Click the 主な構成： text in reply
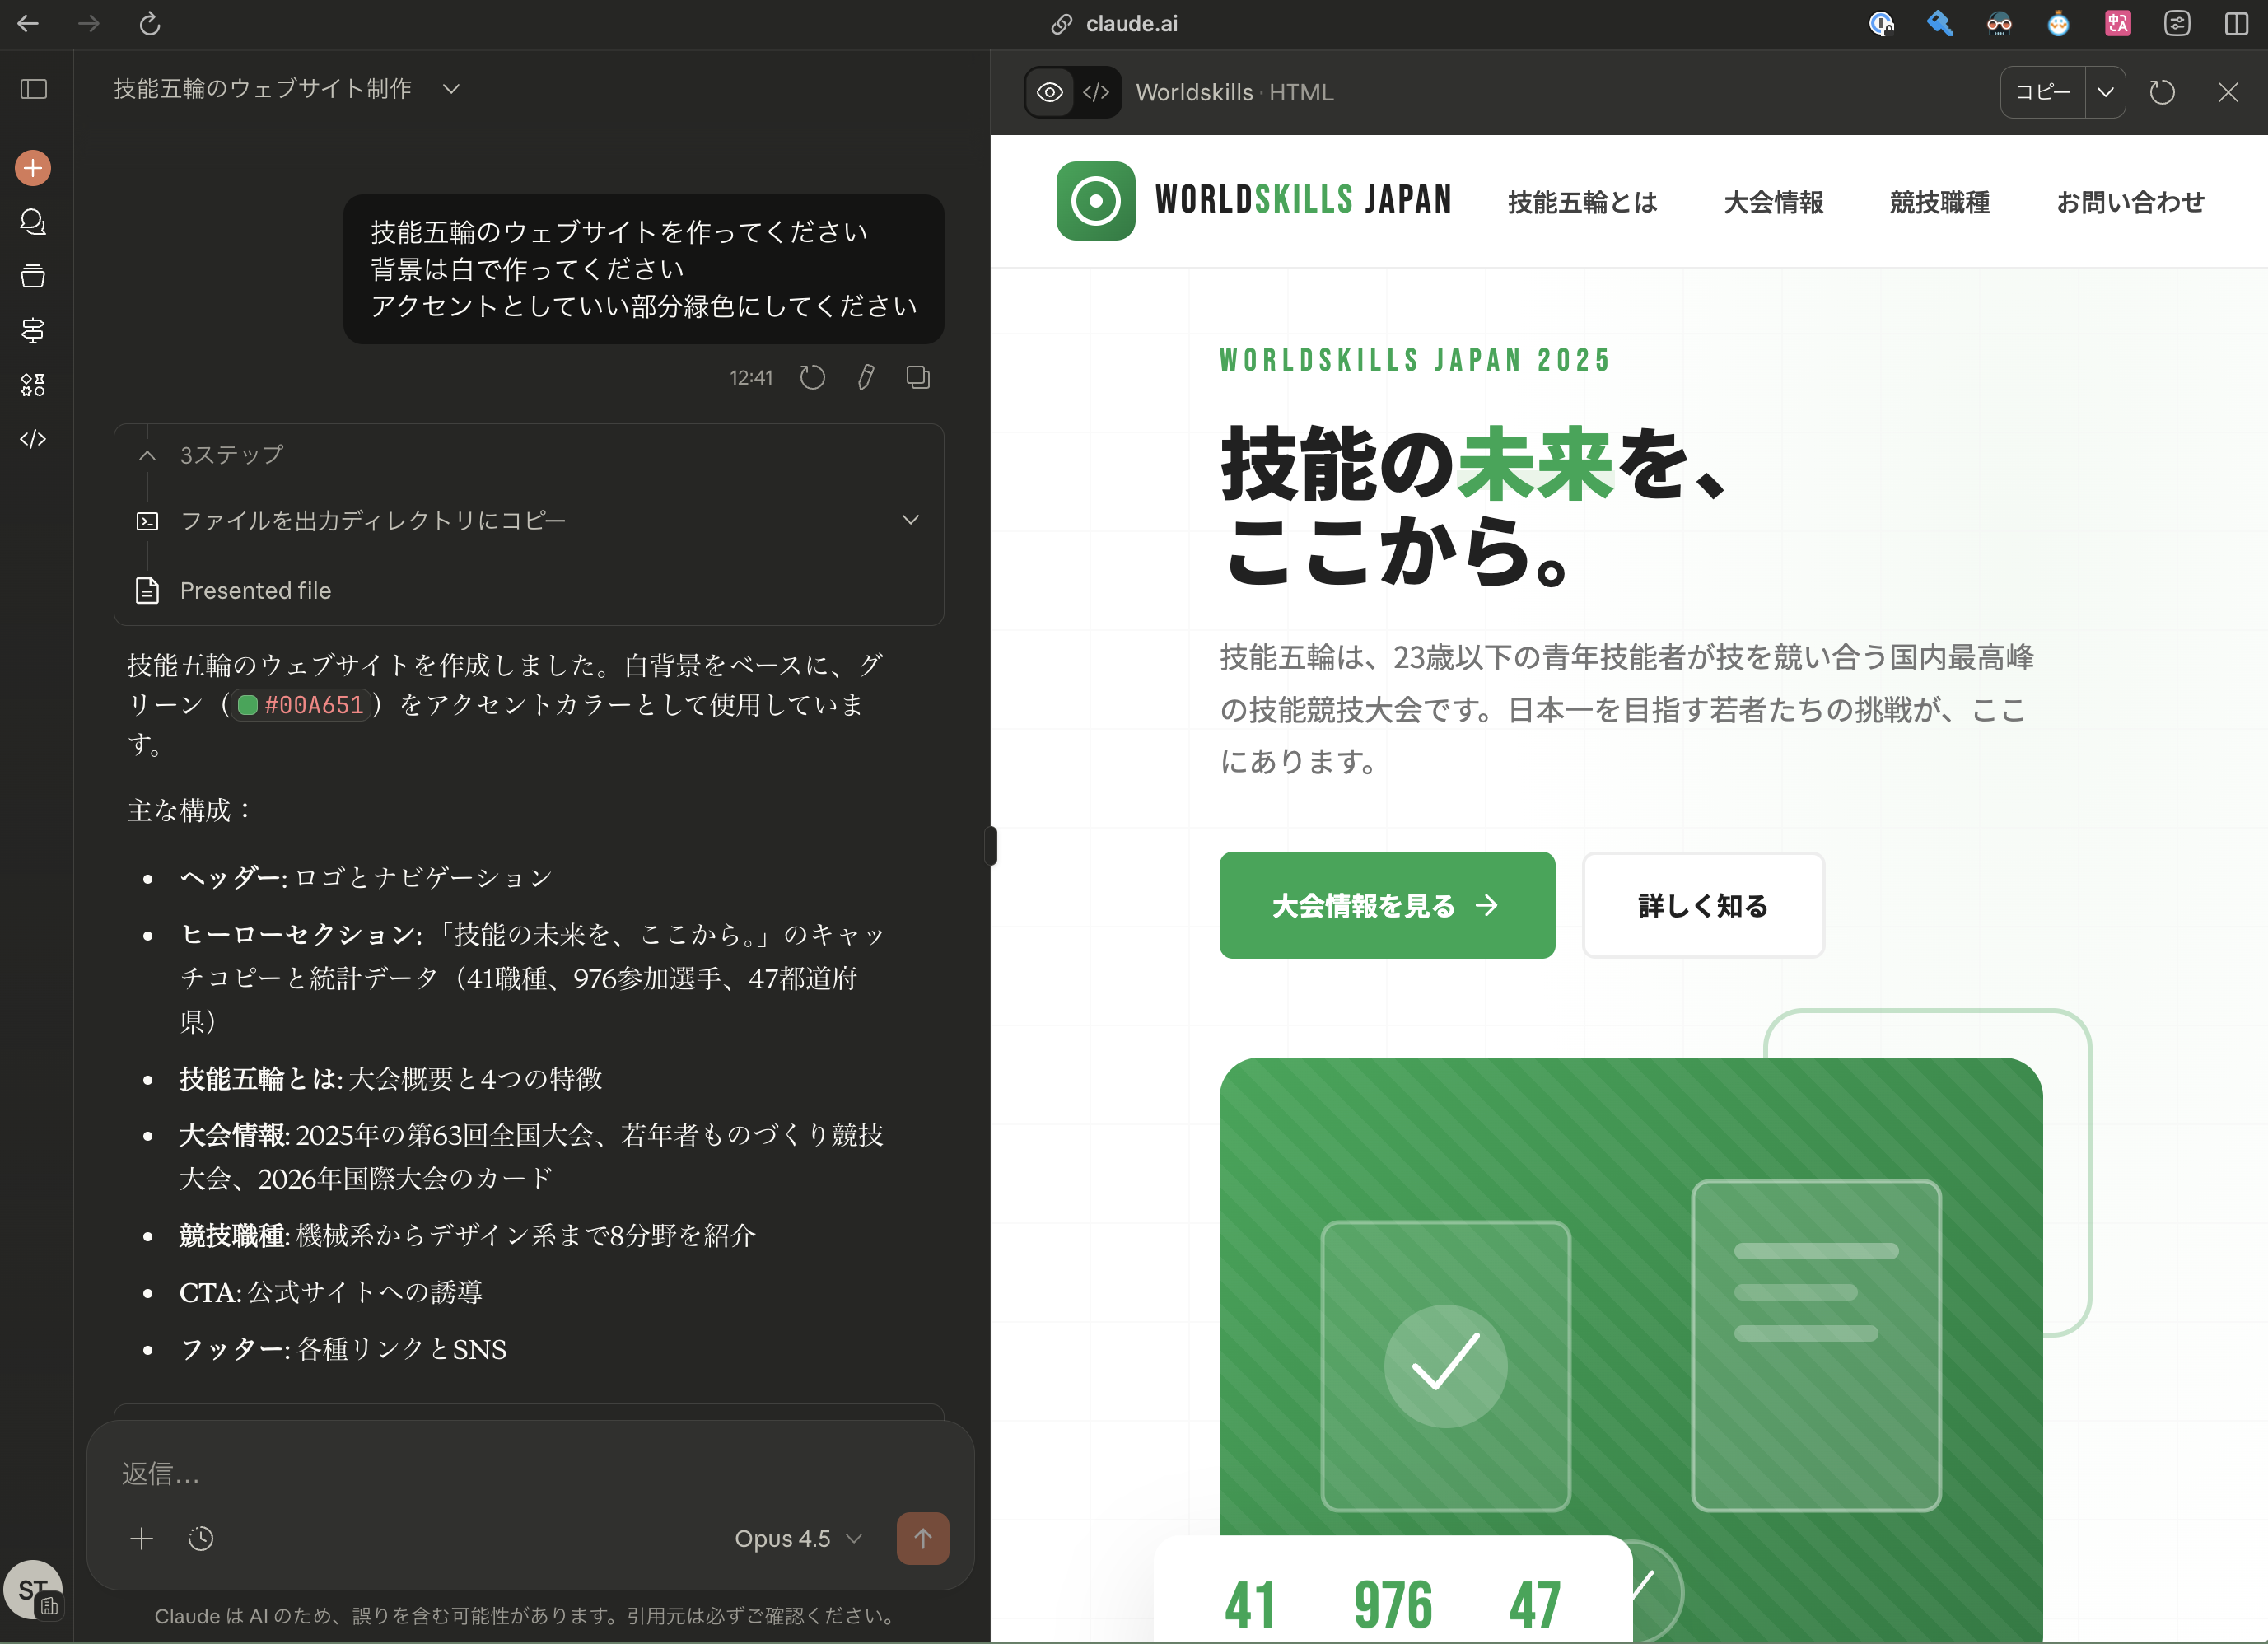 click(190, 810)
